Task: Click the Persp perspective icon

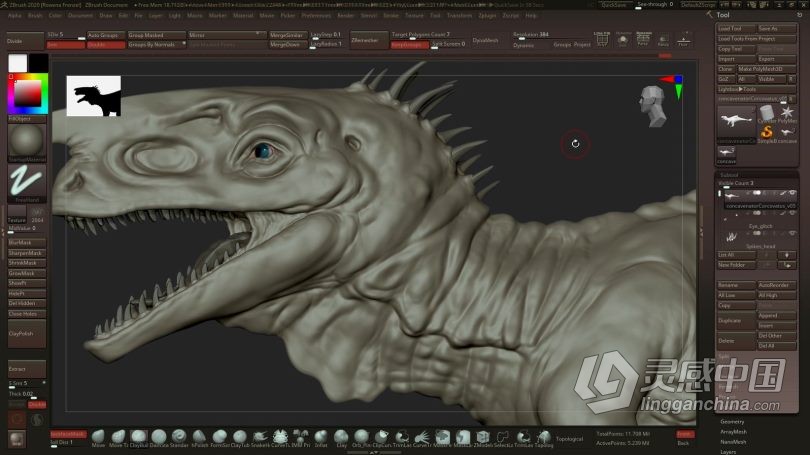Action: coord(643,39)
